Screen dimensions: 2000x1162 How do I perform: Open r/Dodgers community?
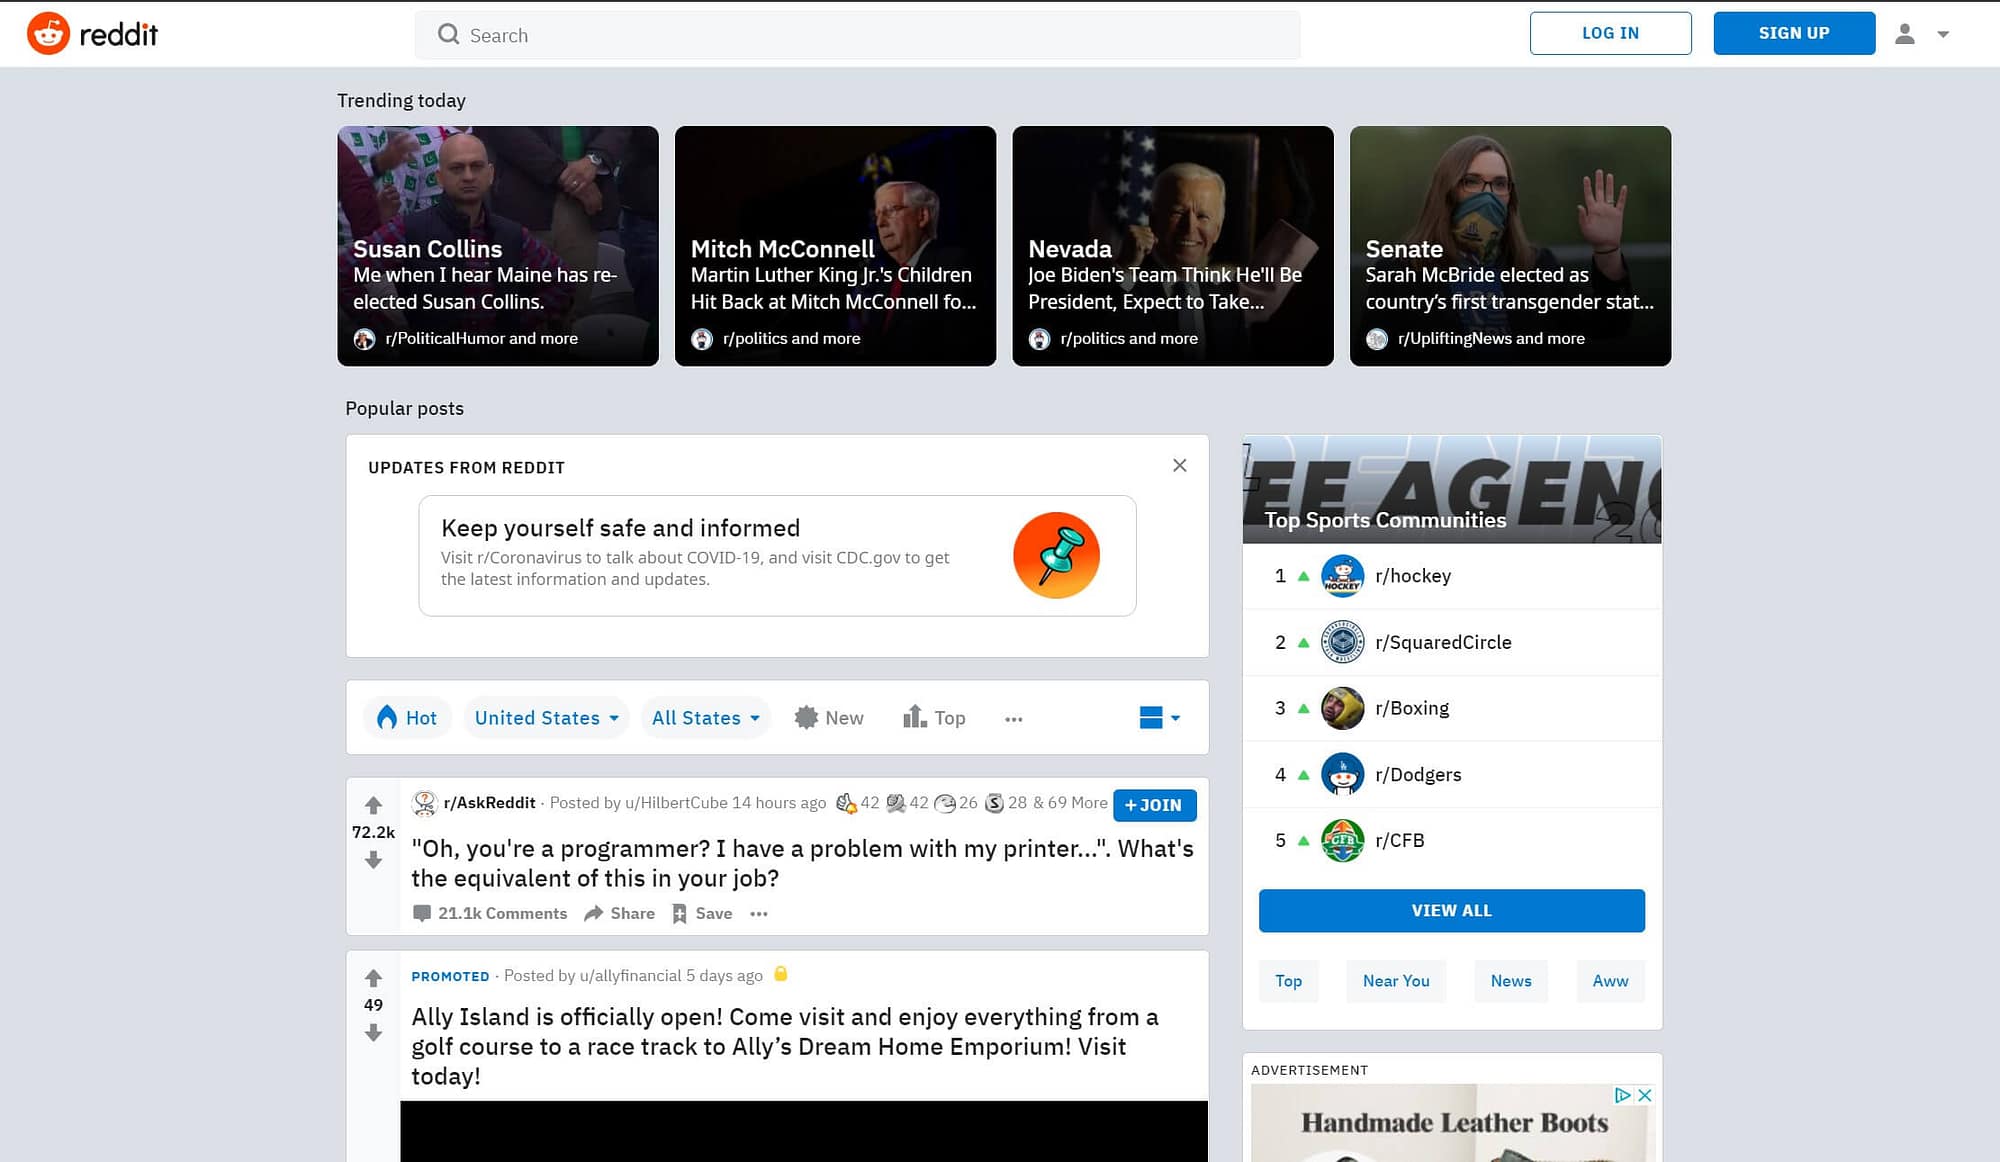point(1418,775)
